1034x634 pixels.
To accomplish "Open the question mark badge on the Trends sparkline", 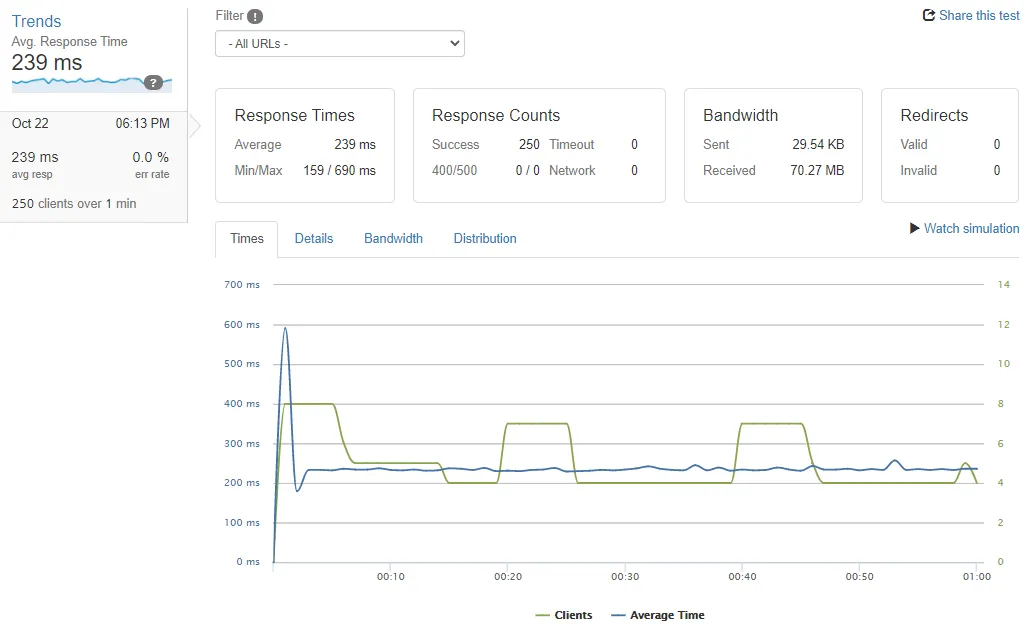I will click(x=153, y=83).
